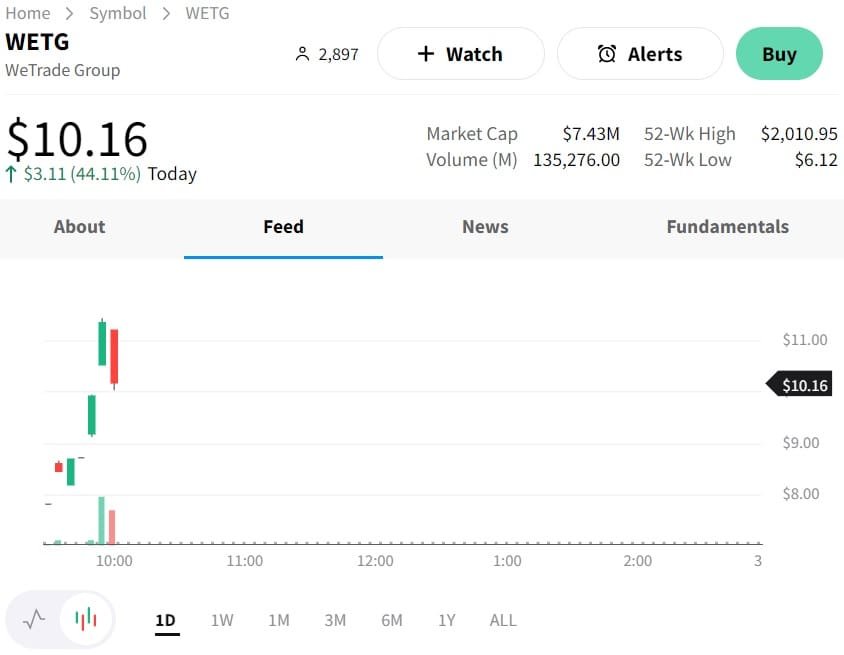The height and width of the screenshot is (655, 844).
Task: Show ALL time chart history
Action: (x=503, y=620)
